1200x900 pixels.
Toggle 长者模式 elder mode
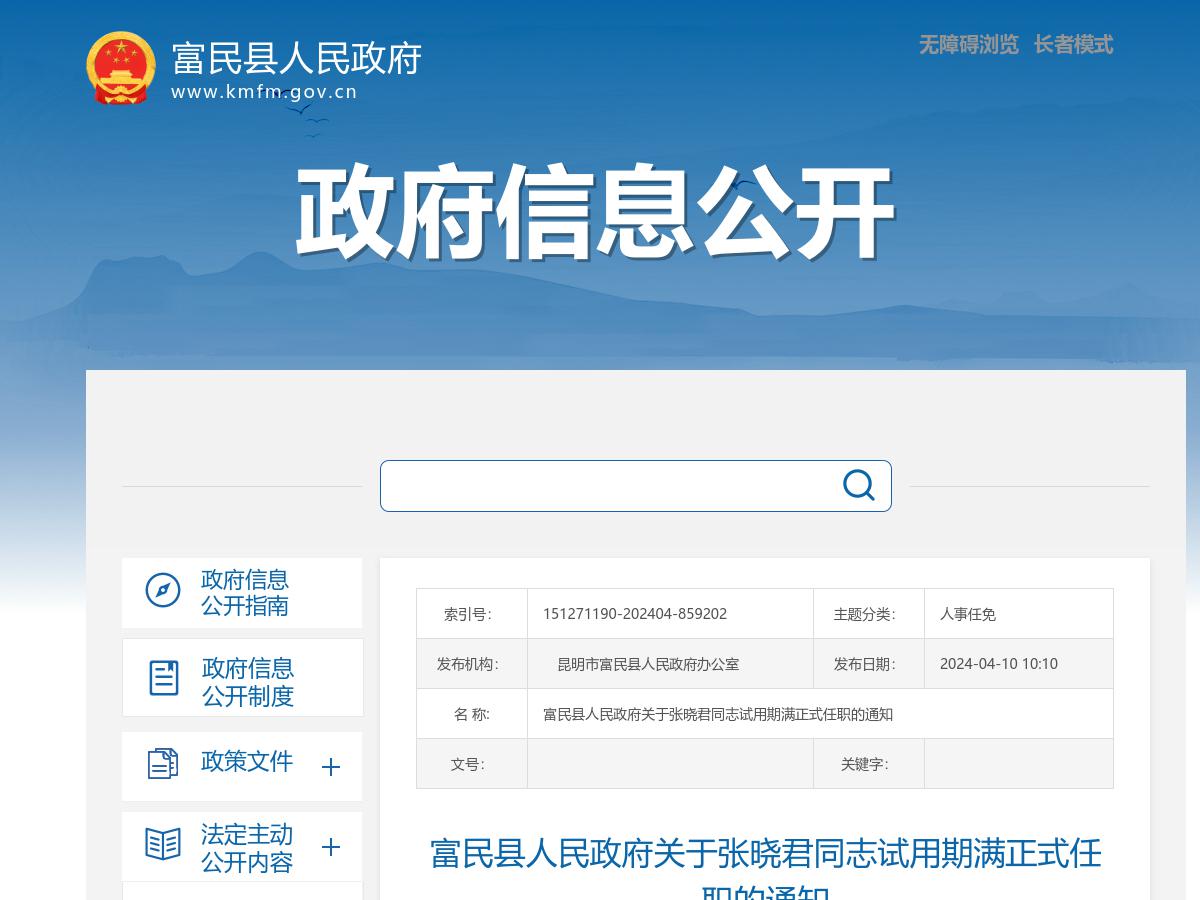click(x=1073, y=45)
